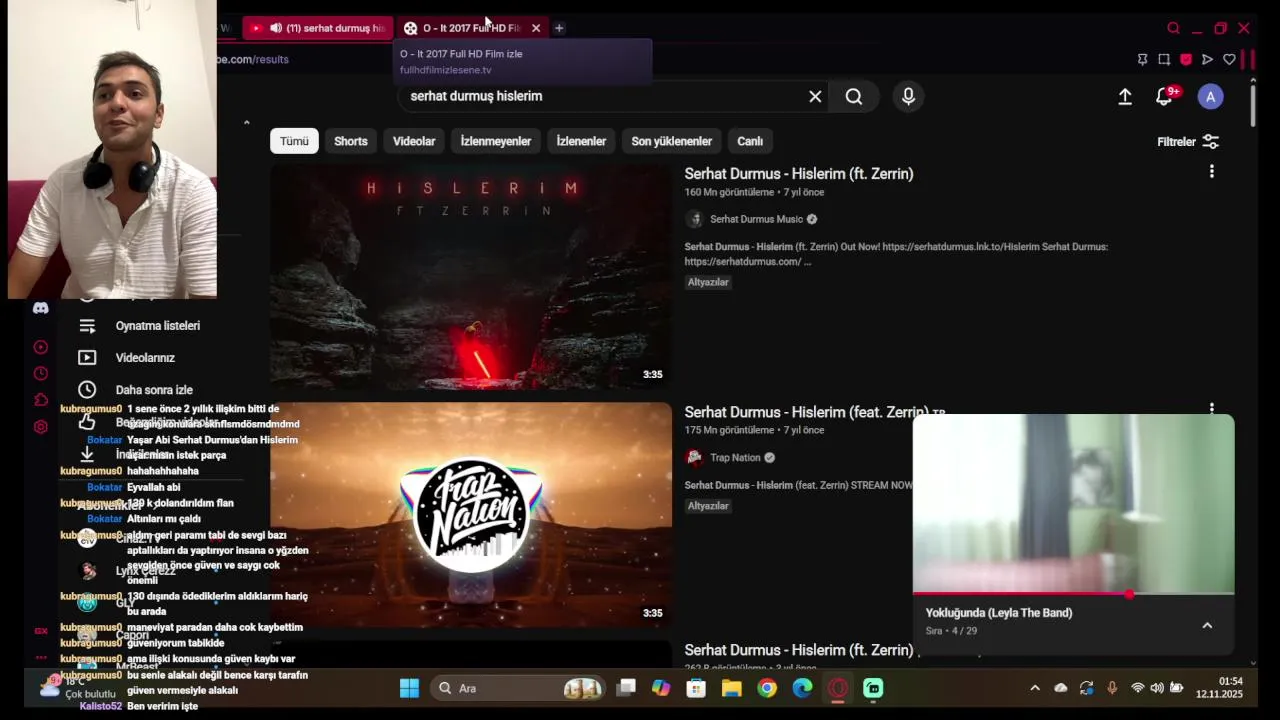Open the Daha sonra izle clock icon

click(x=87, y=390)
